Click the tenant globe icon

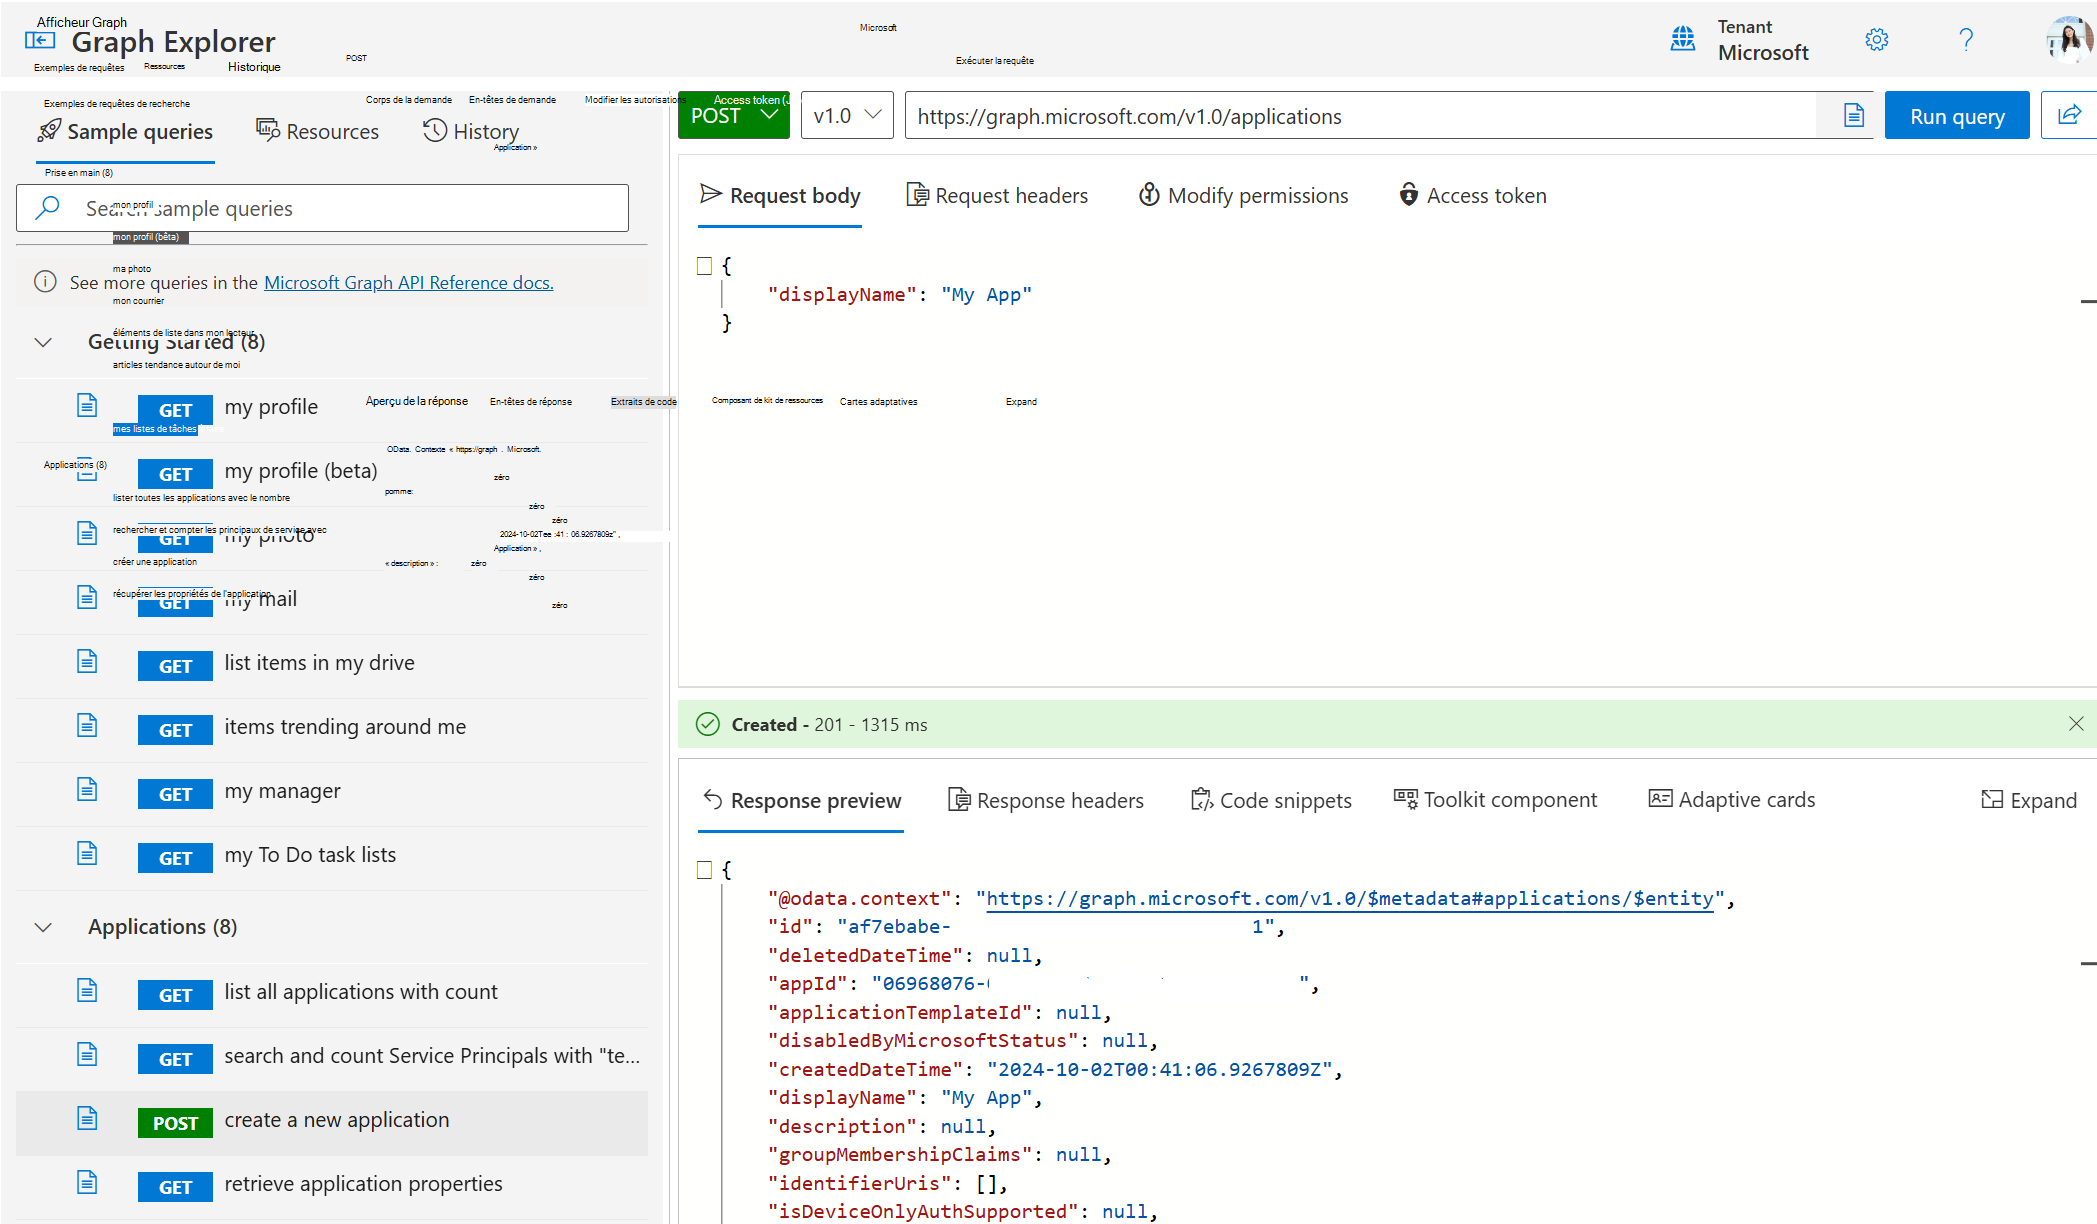[x=1683, y=38]
